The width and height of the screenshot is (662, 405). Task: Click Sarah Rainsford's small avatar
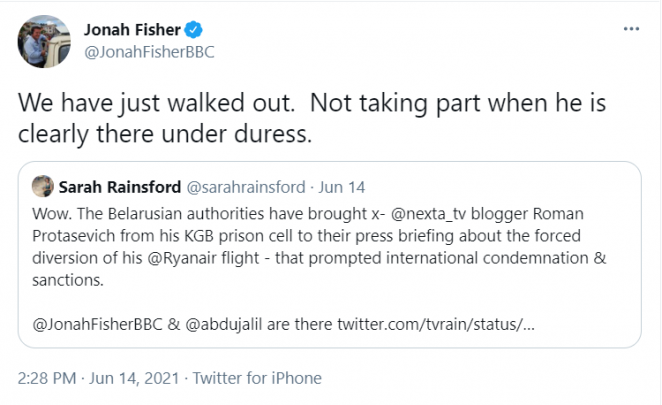(42, 185)
